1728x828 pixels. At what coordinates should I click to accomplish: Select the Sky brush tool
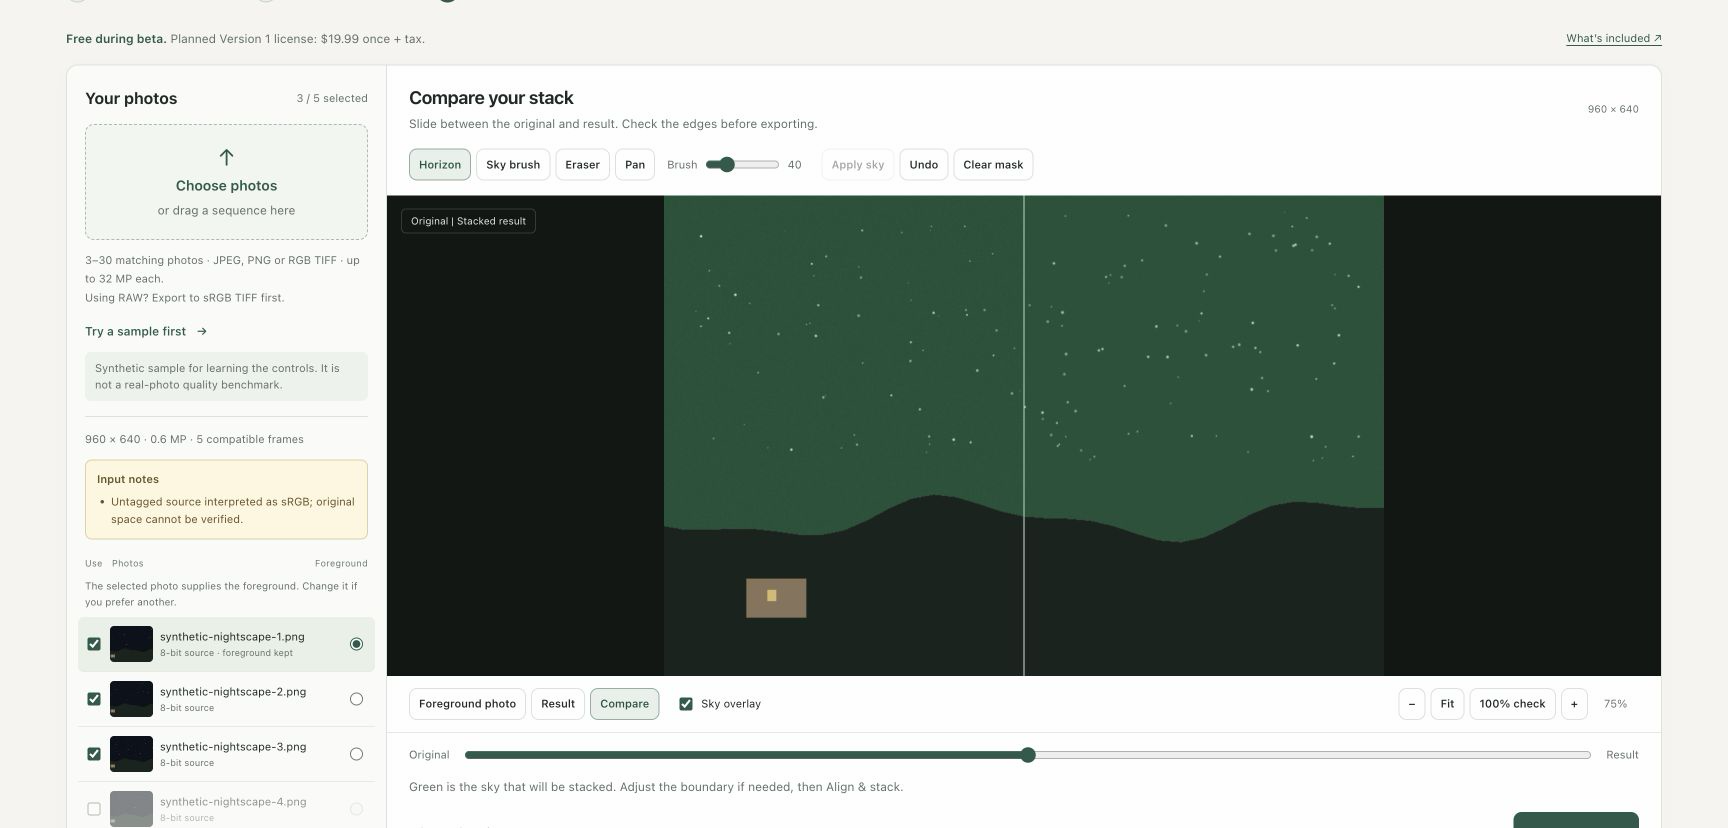(513, 165)
